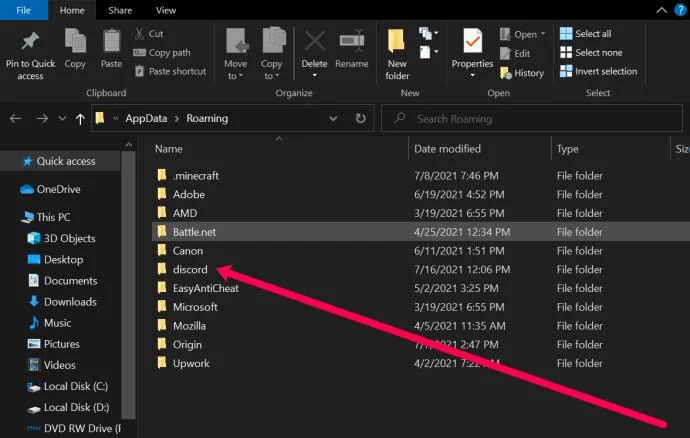Click Roaming in the address bar
The width and height of the screenshot is (690, 438).
tap(207, 118)
